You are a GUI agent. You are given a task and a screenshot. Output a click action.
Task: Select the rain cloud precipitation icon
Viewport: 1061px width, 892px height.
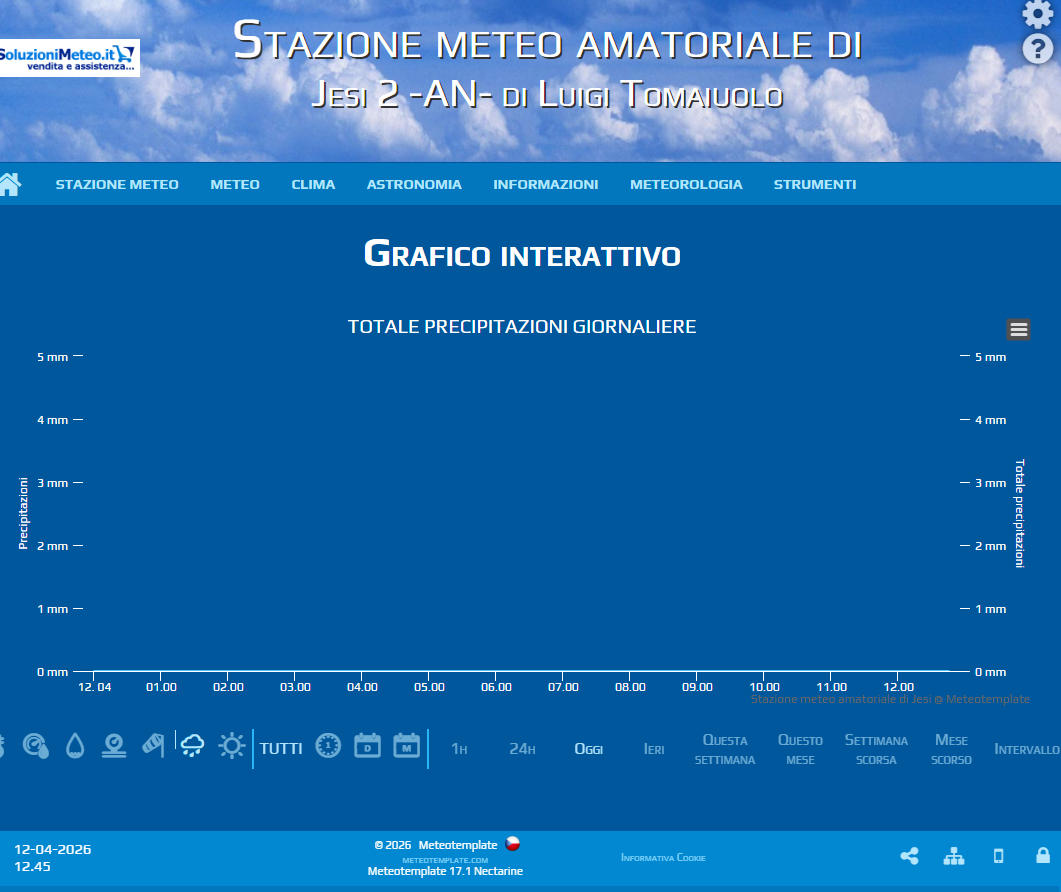point(192,746)
